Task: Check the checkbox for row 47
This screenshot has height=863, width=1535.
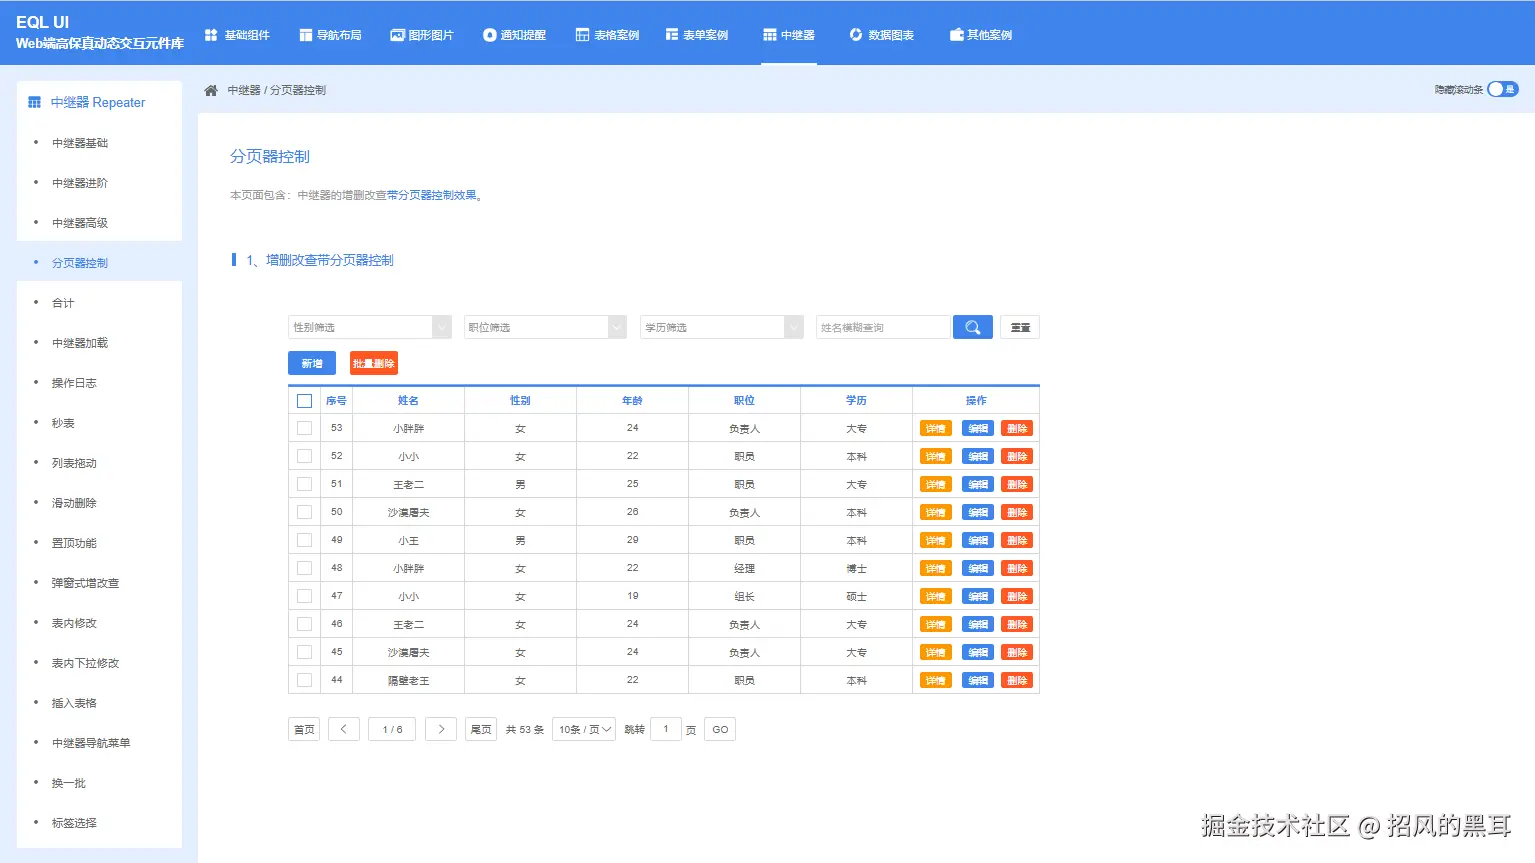Action: click(x=305, y=596)
